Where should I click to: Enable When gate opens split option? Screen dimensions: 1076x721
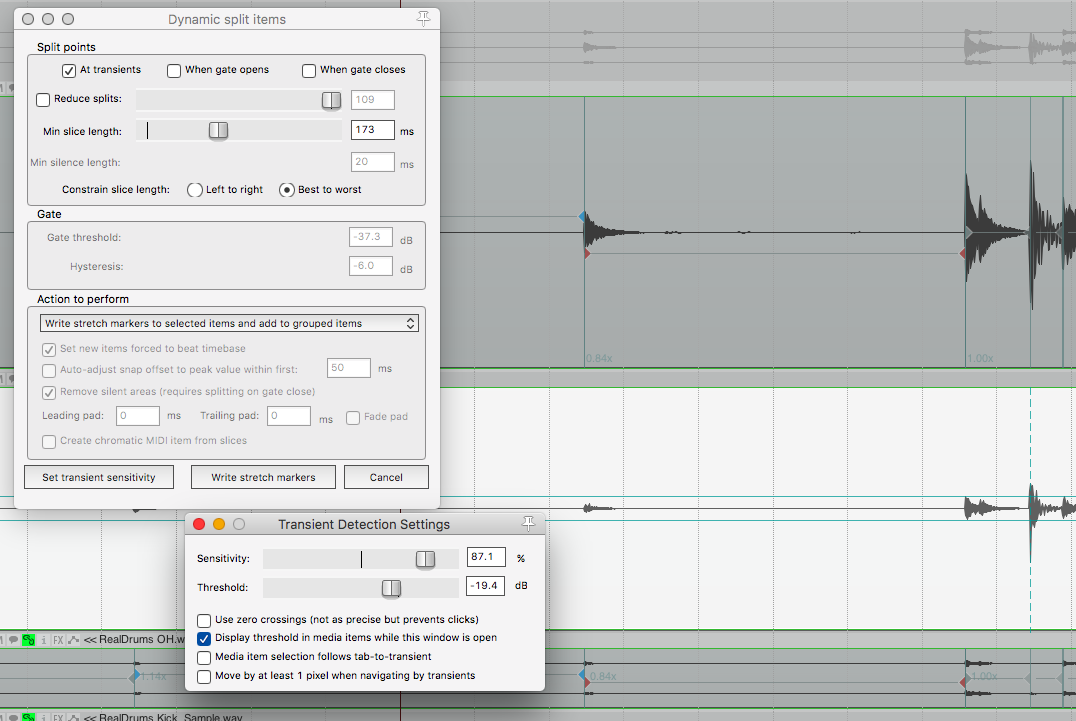tap(174, 70)
